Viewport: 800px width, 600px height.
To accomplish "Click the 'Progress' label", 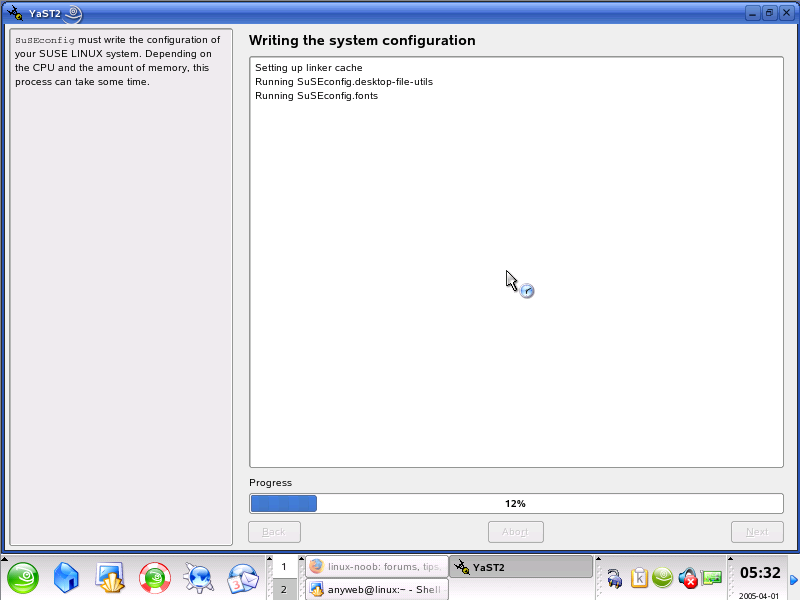I will [x=270, y=483].
